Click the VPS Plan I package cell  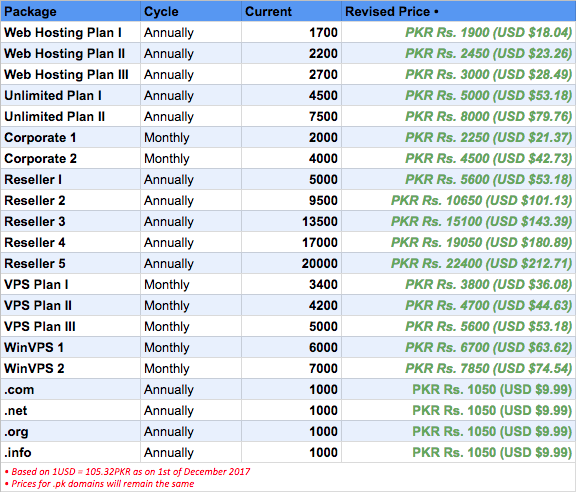(71, 284)
